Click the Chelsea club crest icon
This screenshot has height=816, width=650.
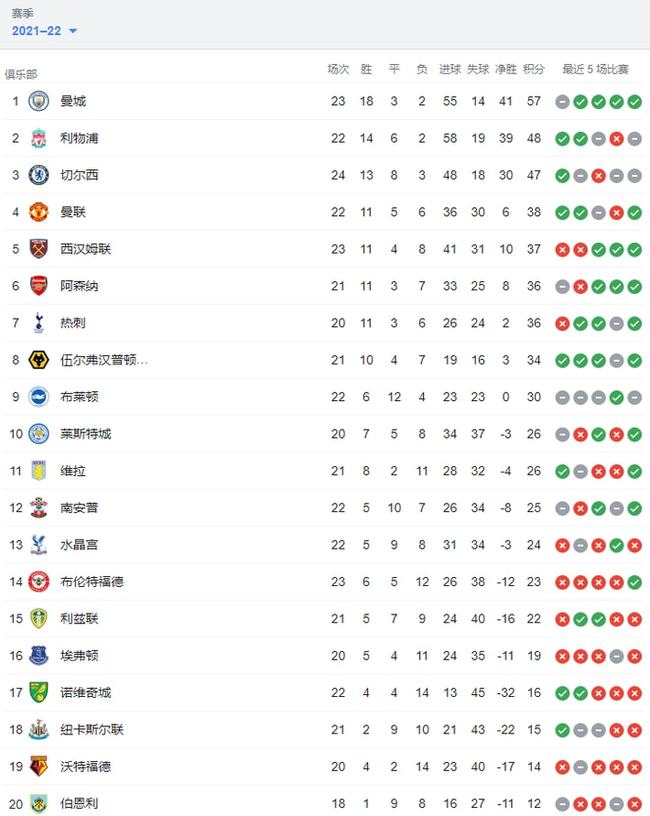click(39, 175)
